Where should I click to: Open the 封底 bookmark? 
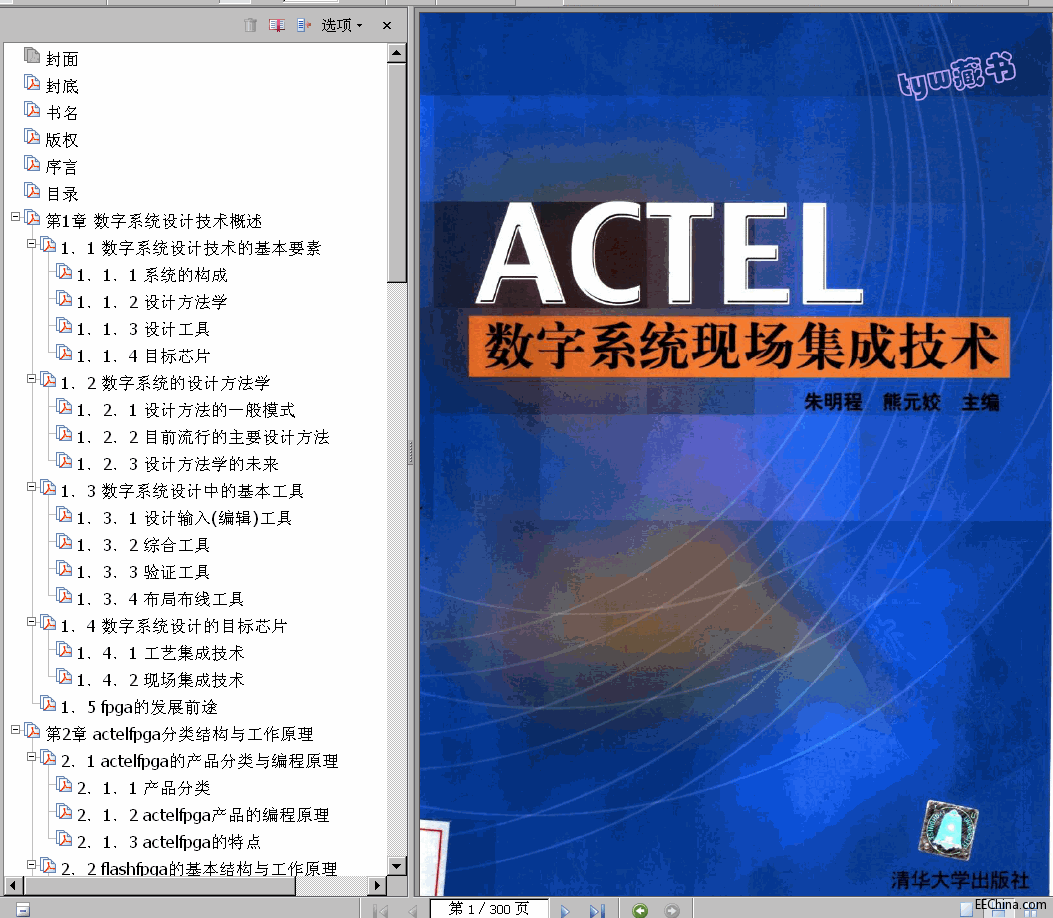[62, 86]
